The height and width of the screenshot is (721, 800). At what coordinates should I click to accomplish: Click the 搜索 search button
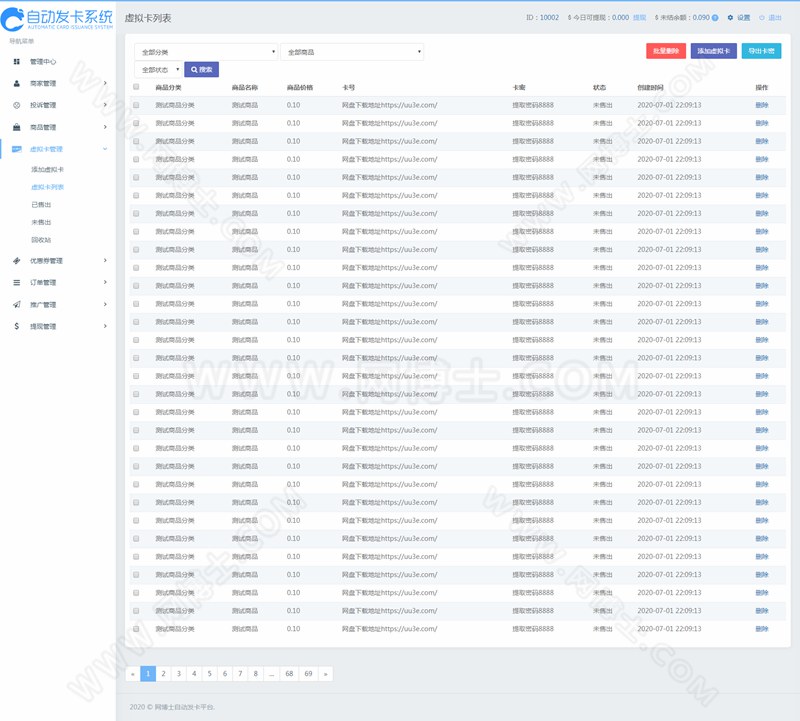coord(202,69)
